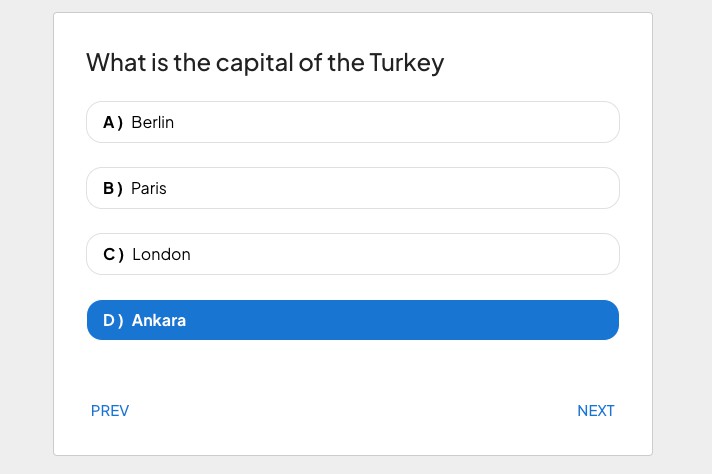Click the bold "C)" letter label

pyautogui.click(x=113, y=254)
